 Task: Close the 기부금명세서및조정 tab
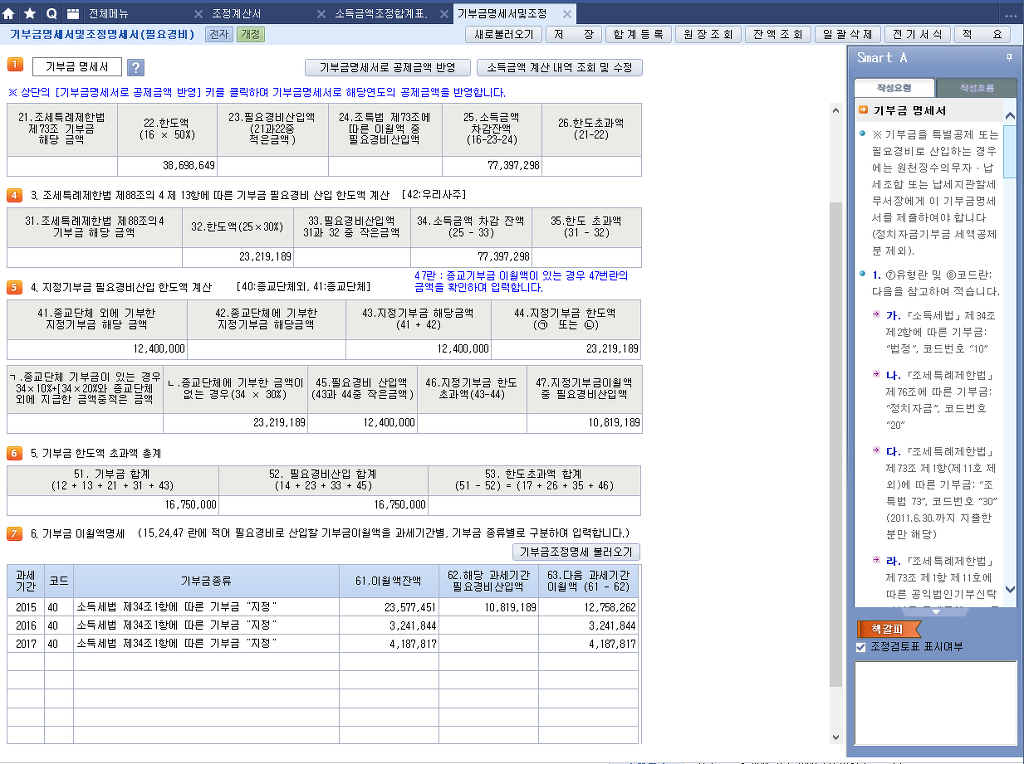[x=567, y=14]
